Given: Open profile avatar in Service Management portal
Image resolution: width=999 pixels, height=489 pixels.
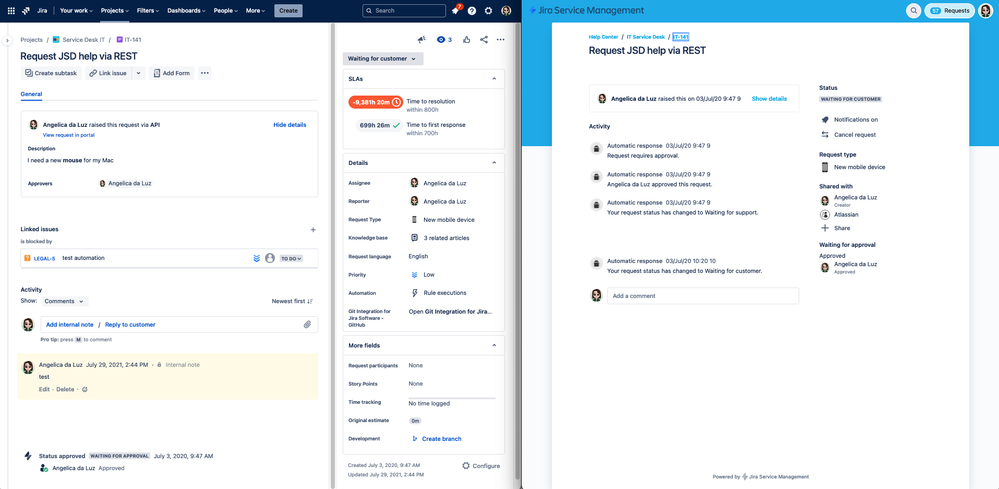Looking at the screenshot, I should coord(984,11).
